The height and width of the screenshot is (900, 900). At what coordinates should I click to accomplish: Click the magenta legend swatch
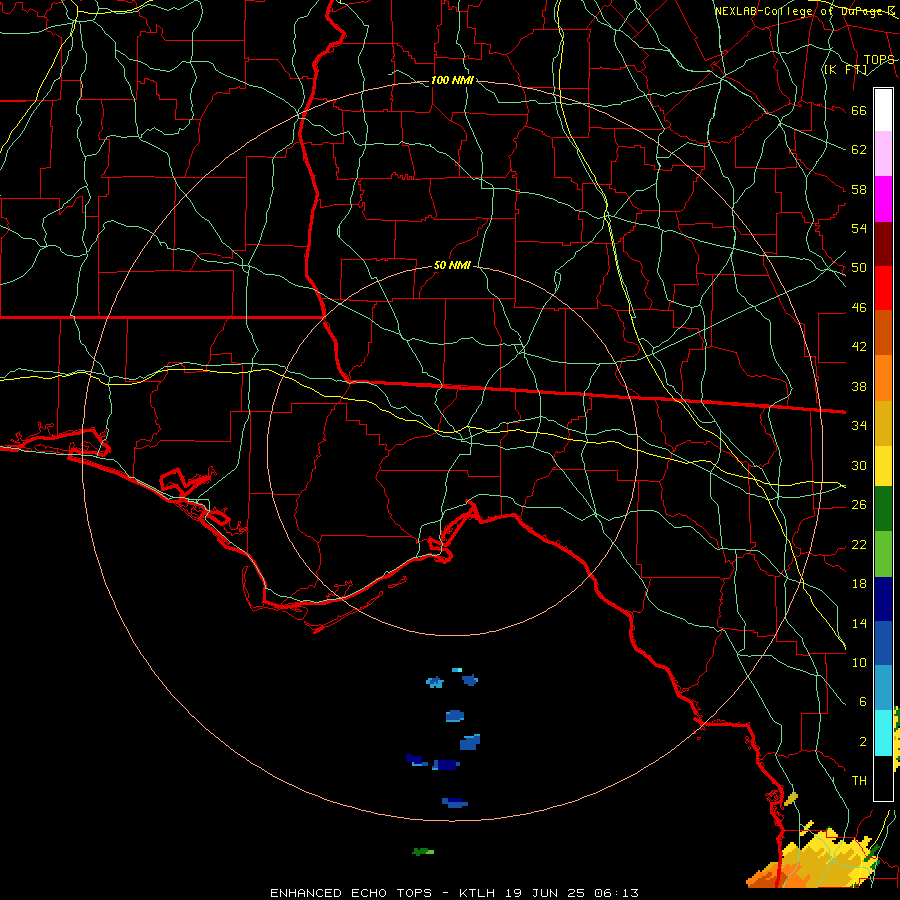(883, 199)
